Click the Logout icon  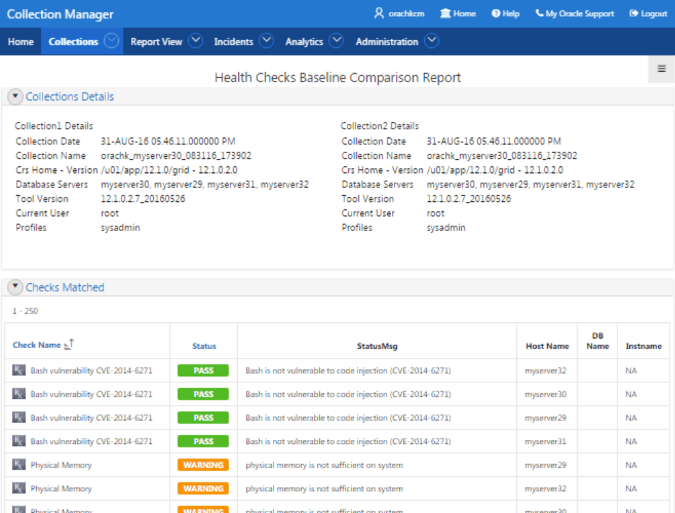coord(634,13)
